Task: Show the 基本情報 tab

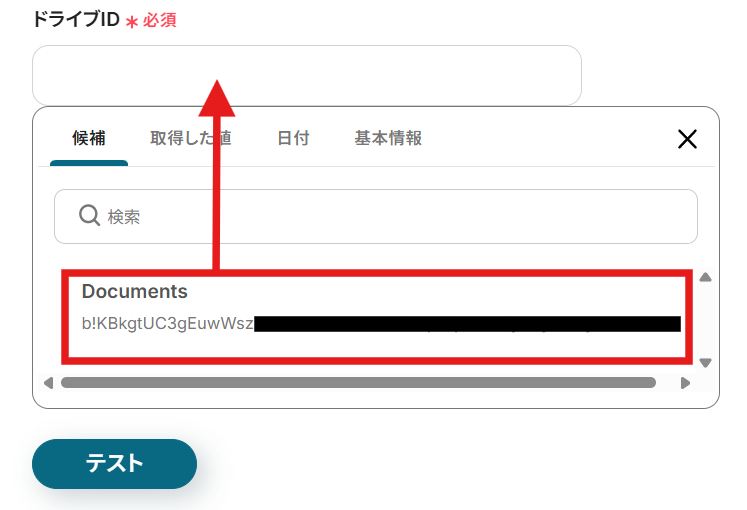Action: pyautogui.click(x=388, y=138)
